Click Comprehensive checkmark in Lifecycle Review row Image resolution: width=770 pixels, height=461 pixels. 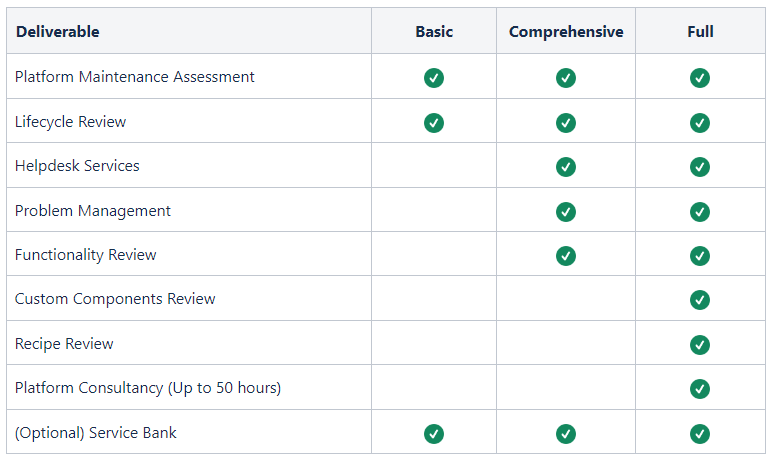pyautogui.click(x=566, y=123)
